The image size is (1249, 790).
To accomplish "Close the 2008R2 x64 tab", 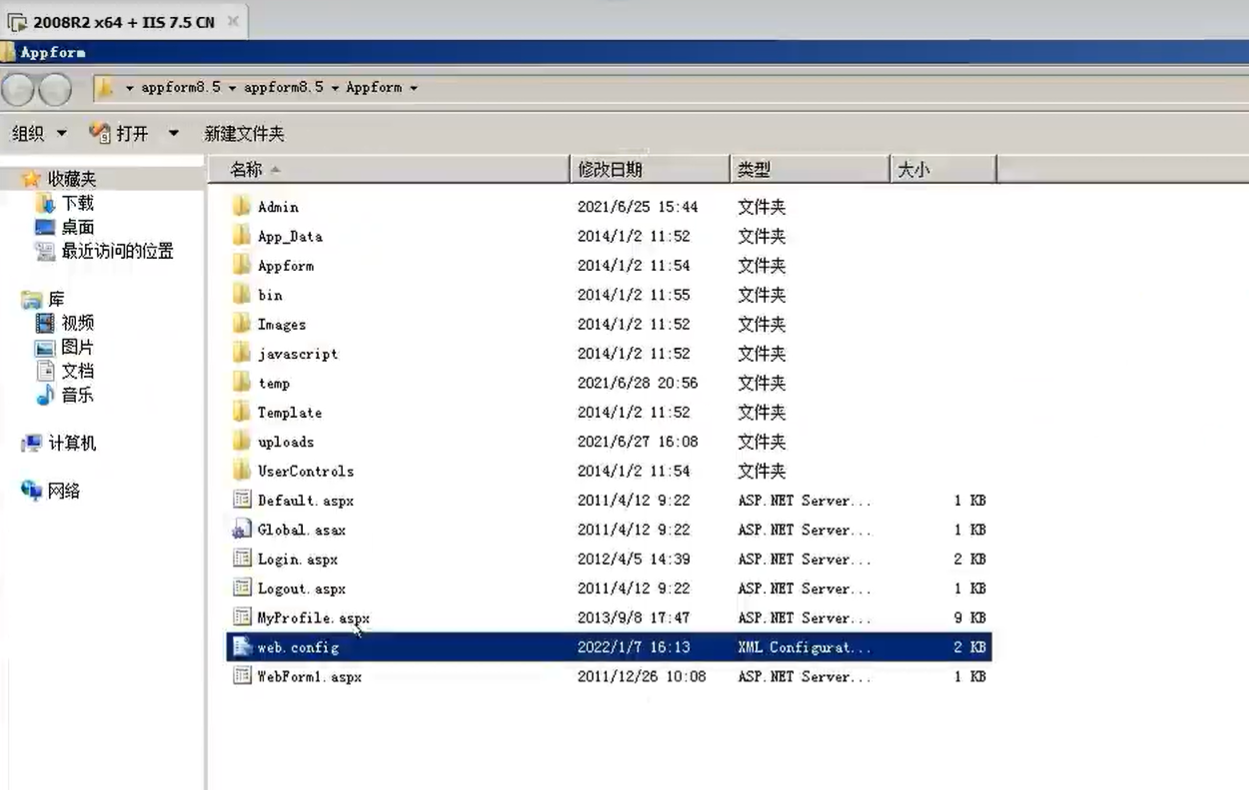I will [x=233, y=21].
